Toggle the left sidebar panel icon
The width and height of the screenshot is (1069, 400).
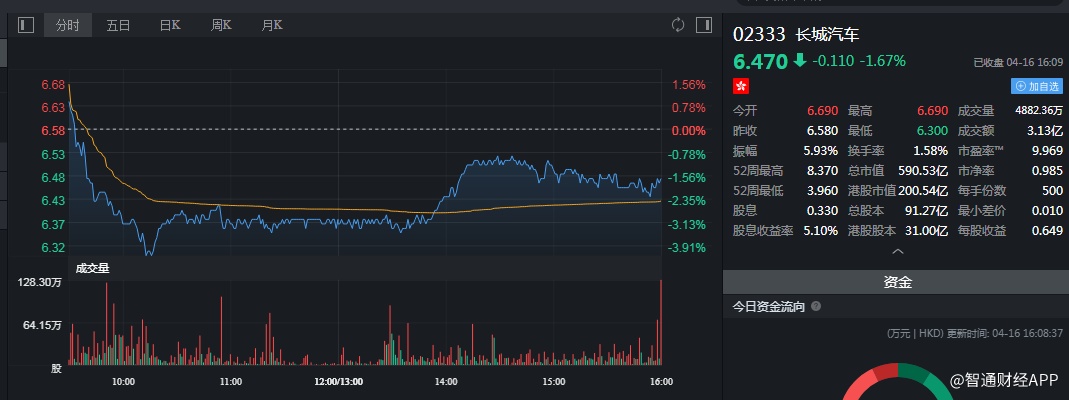pos(26,25)
